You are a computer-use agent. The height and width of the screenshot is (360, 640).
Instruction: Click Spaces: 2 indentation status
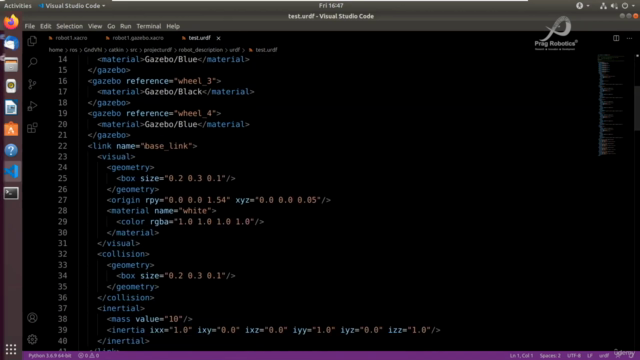pos(550,356)
